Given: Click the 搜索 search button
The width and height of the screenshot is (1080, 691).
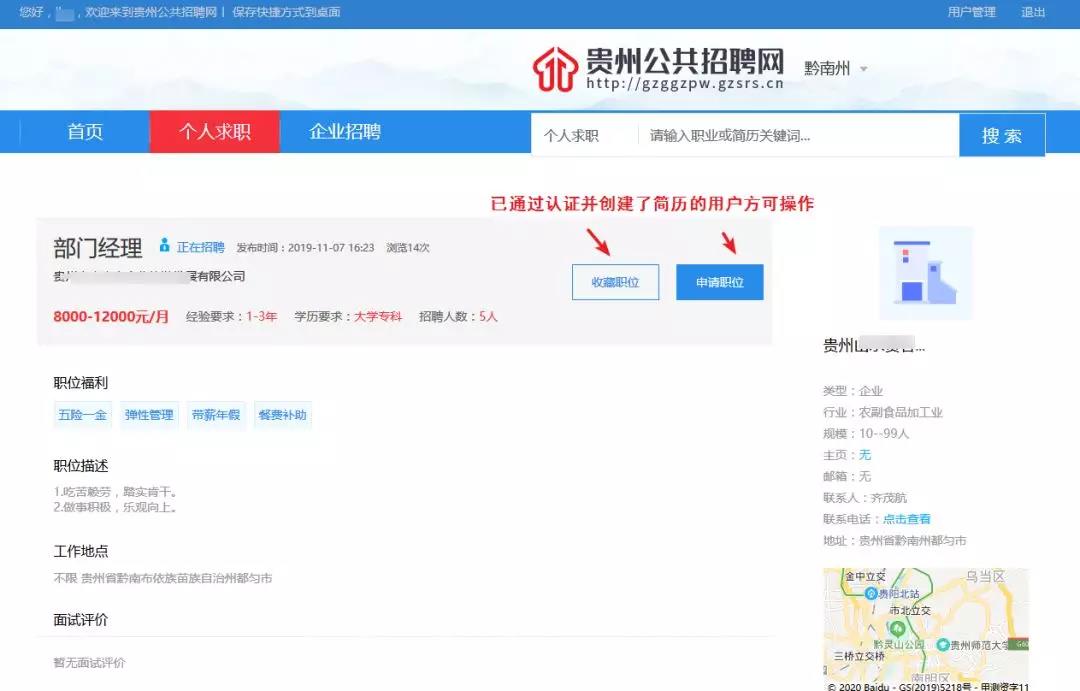Looking at the screenshot, I should point(1002,134).
